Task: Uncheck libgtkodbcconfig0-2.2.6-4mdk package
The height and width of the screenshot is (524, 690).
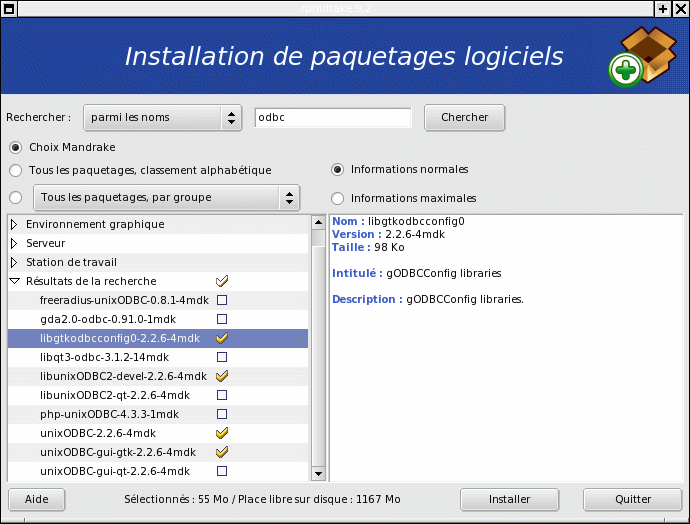Action: click(222, 338)
